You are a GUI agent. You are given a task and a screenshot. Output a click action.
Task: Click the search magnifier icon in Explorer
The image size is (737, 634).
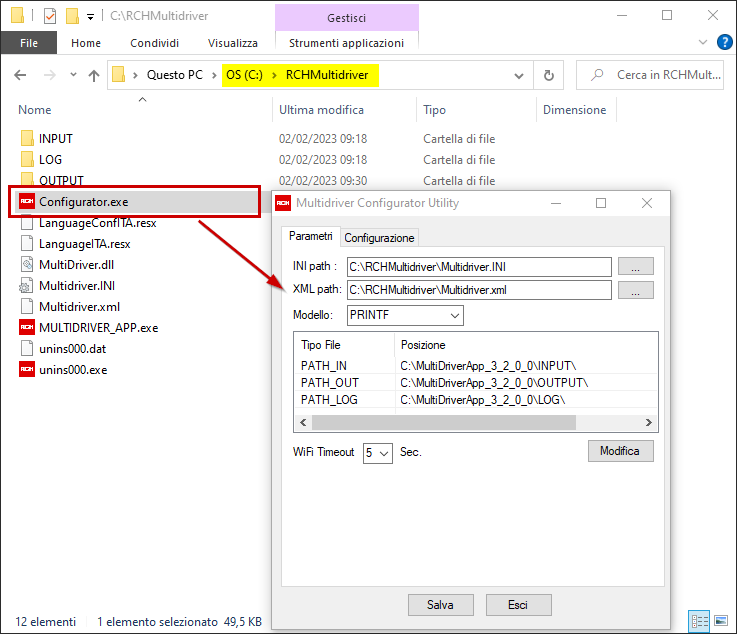(597, 75)
